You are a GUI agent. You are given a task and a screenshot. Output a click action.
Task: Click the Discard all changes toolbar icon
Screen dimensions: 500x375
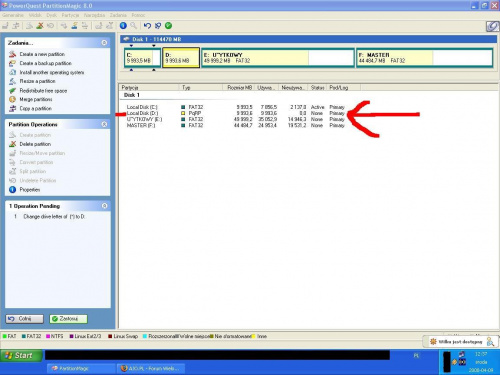(158, 26)
